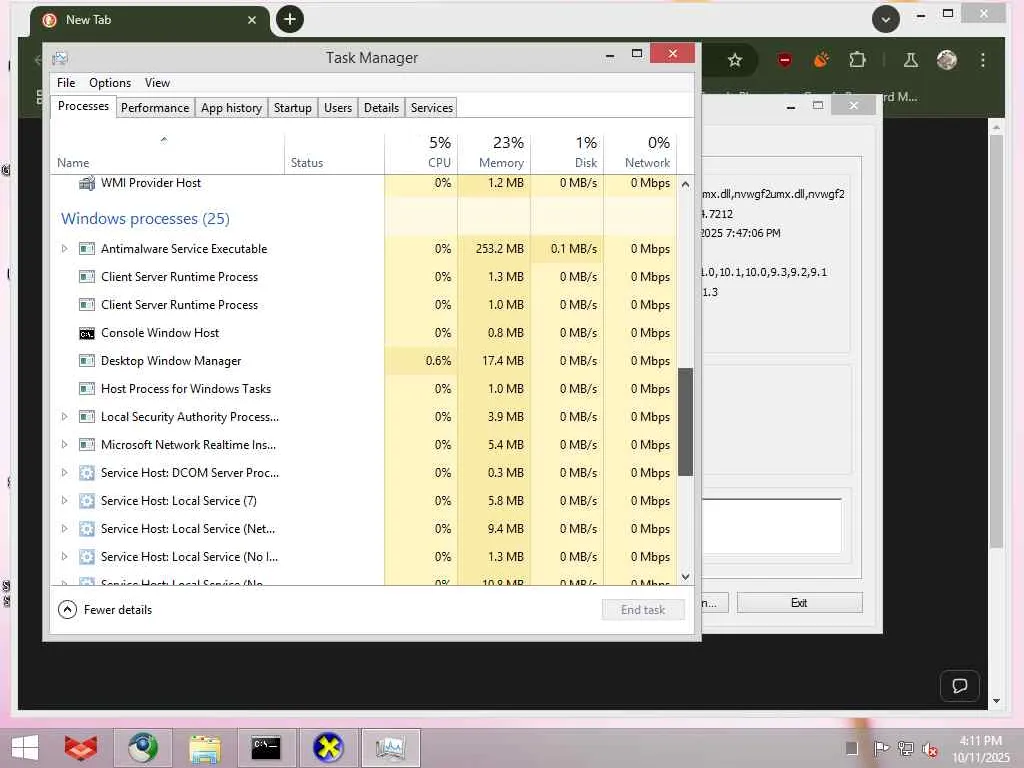Click muted volume icon in system tray
The image size is (1024, 768).
[x=929, y=749]
